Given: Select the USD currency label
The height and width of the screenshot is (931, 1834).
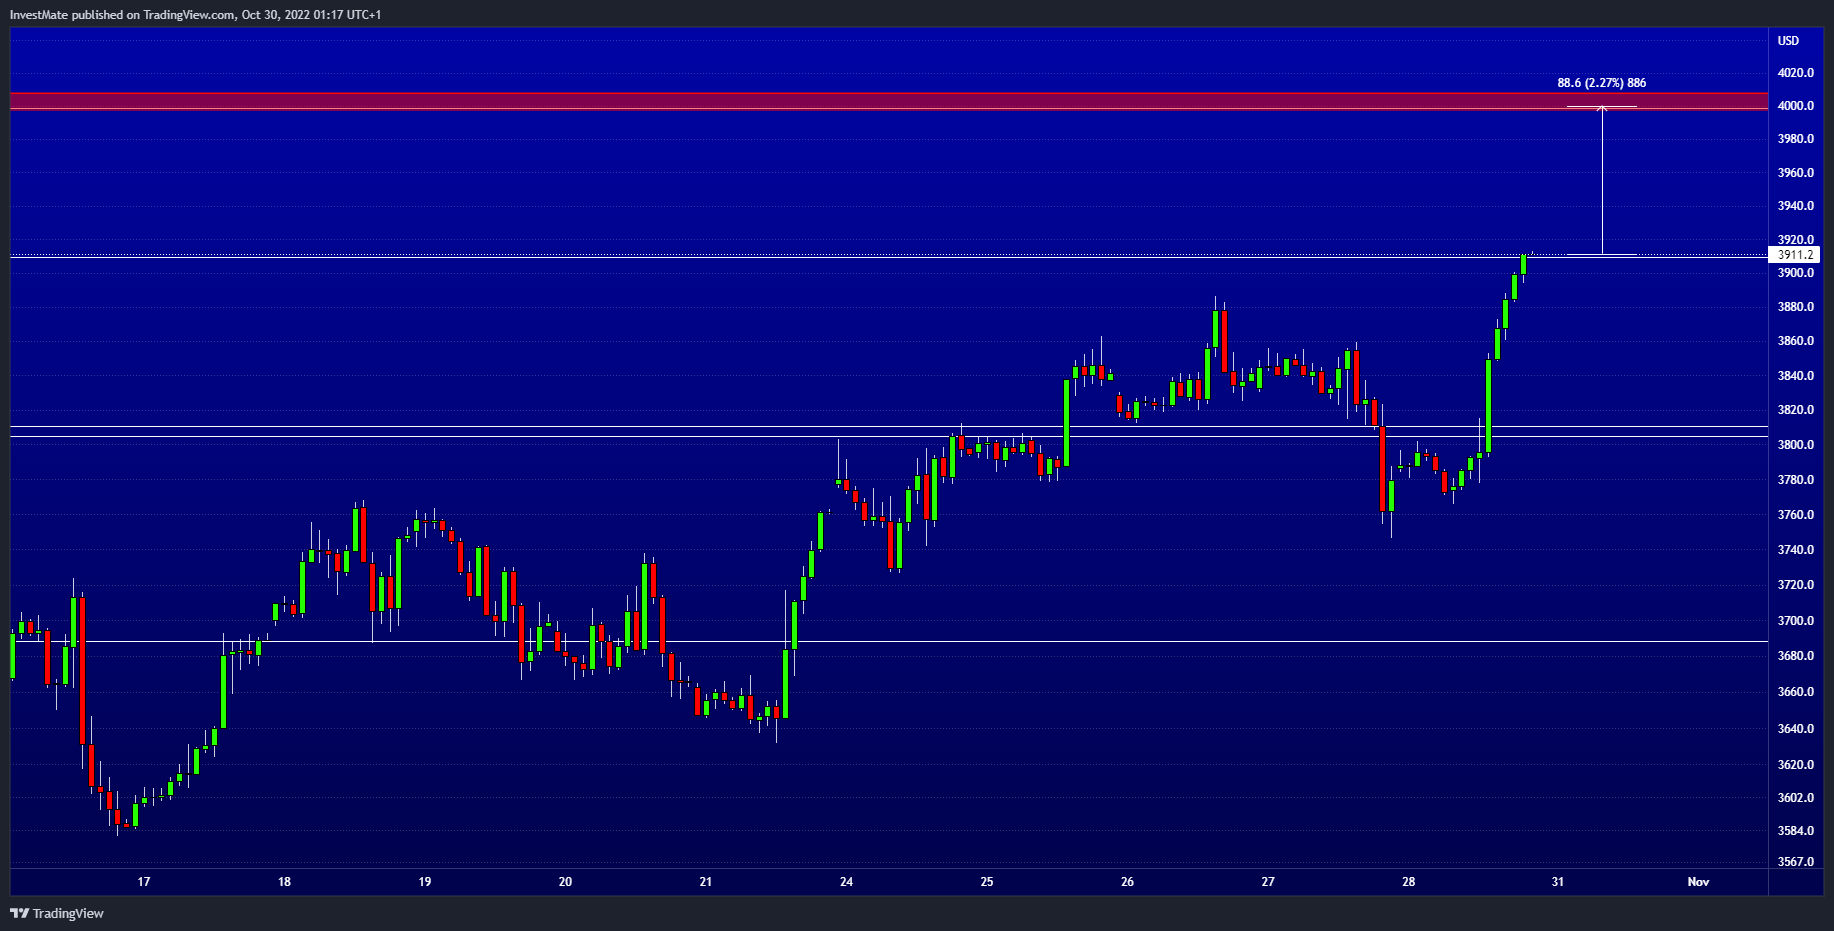Looking at the screenshot, I should (1788, 41).
